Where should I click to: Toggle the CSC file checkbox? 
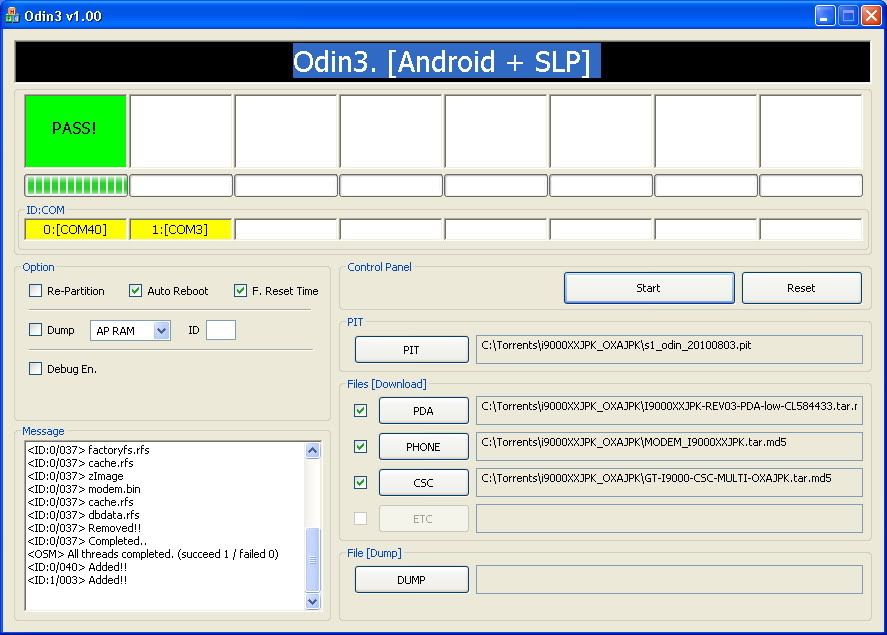pyautogui.click(x=360, y=482)
